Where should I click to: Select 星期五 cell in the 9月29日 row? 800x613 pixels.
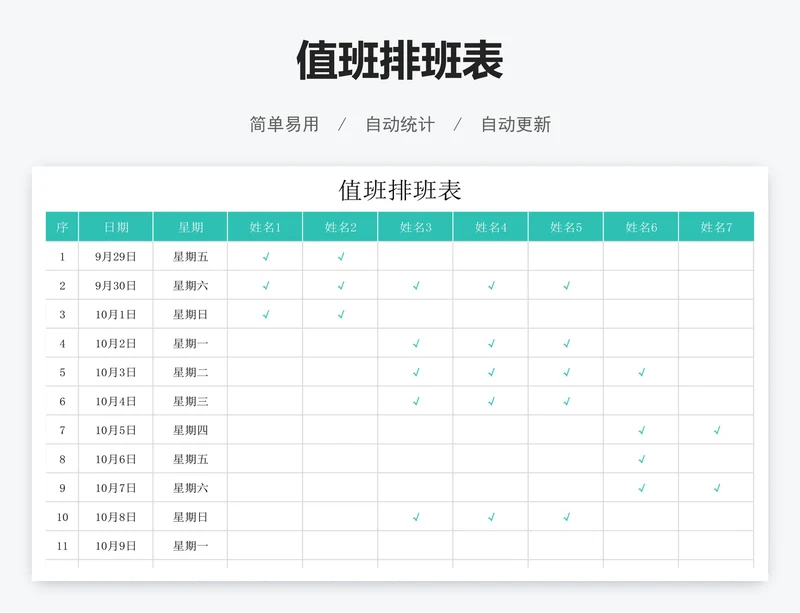[190, 257]
